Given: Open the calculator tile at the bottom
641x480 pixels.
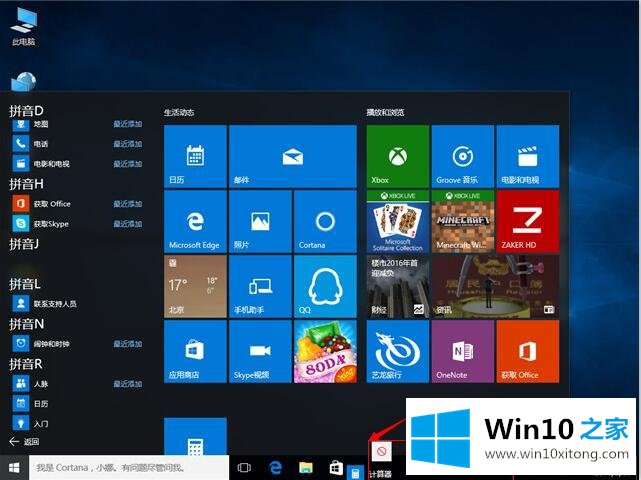Looking at the screenshot, I should 195,436.
